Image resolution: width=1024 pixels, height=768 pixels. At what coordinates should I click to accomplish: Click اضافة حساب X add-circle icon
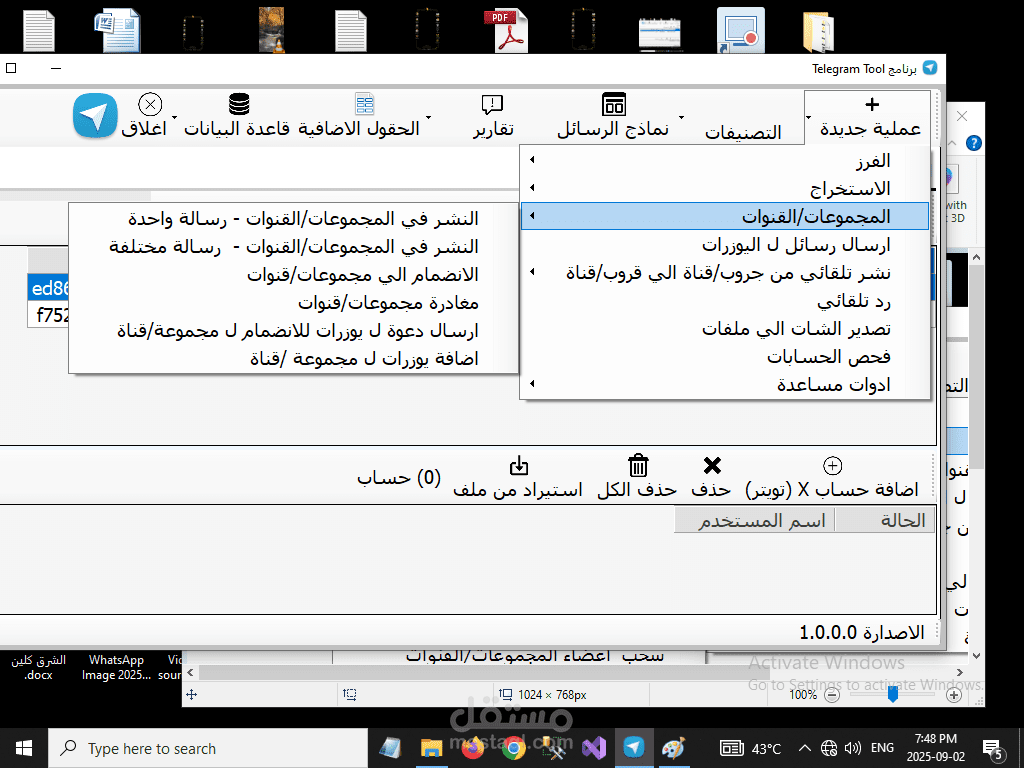click(x=832, y=466)
